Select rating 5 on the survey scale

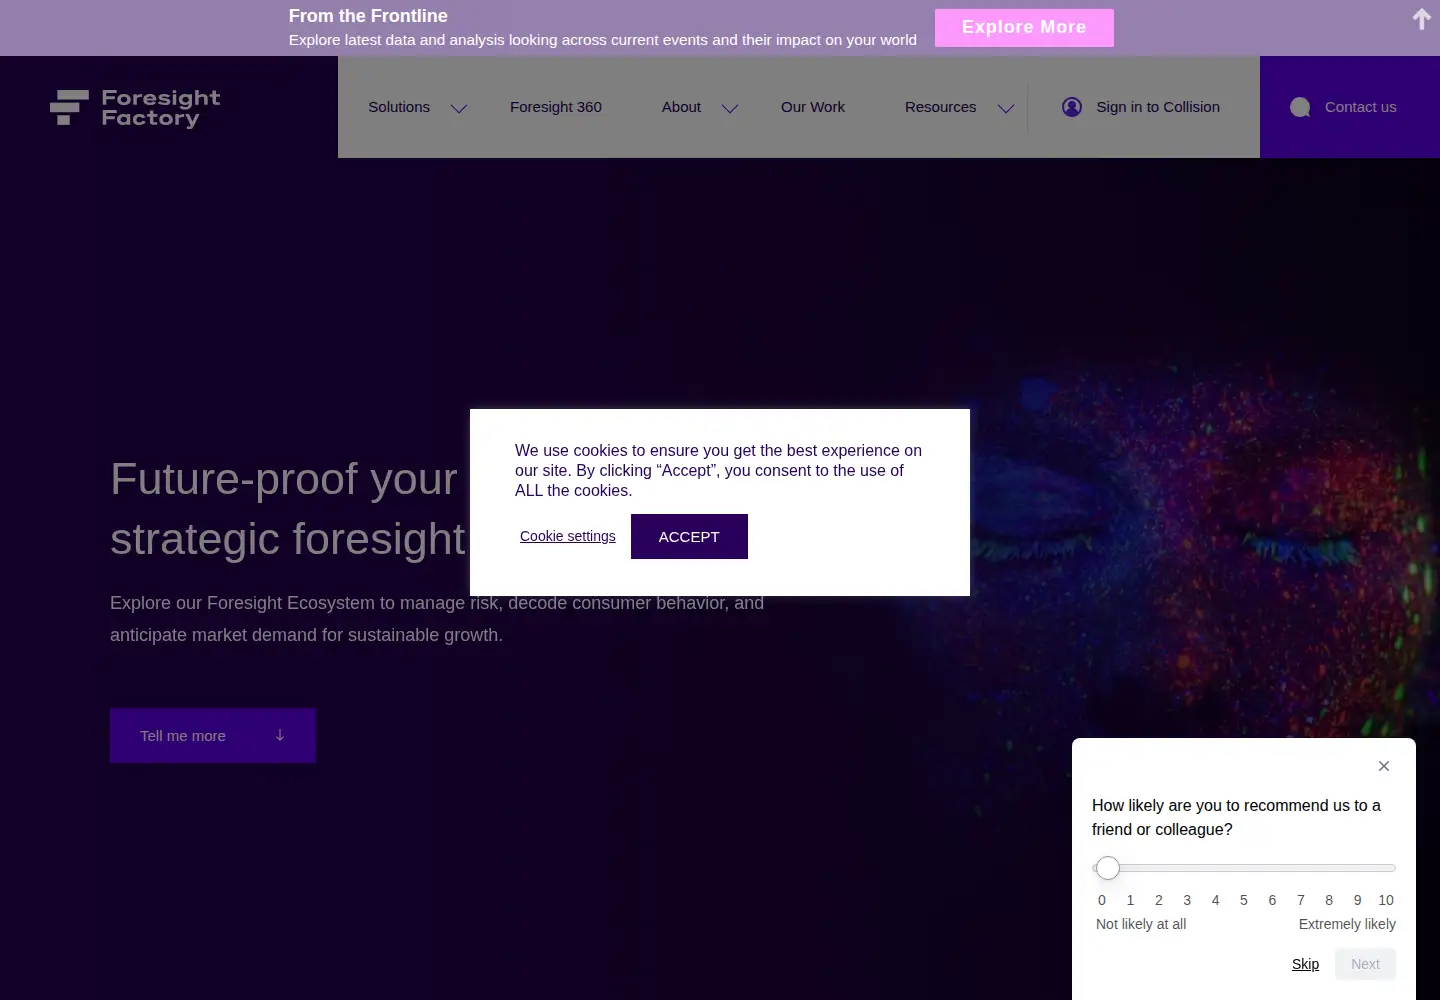[1244, 900]
